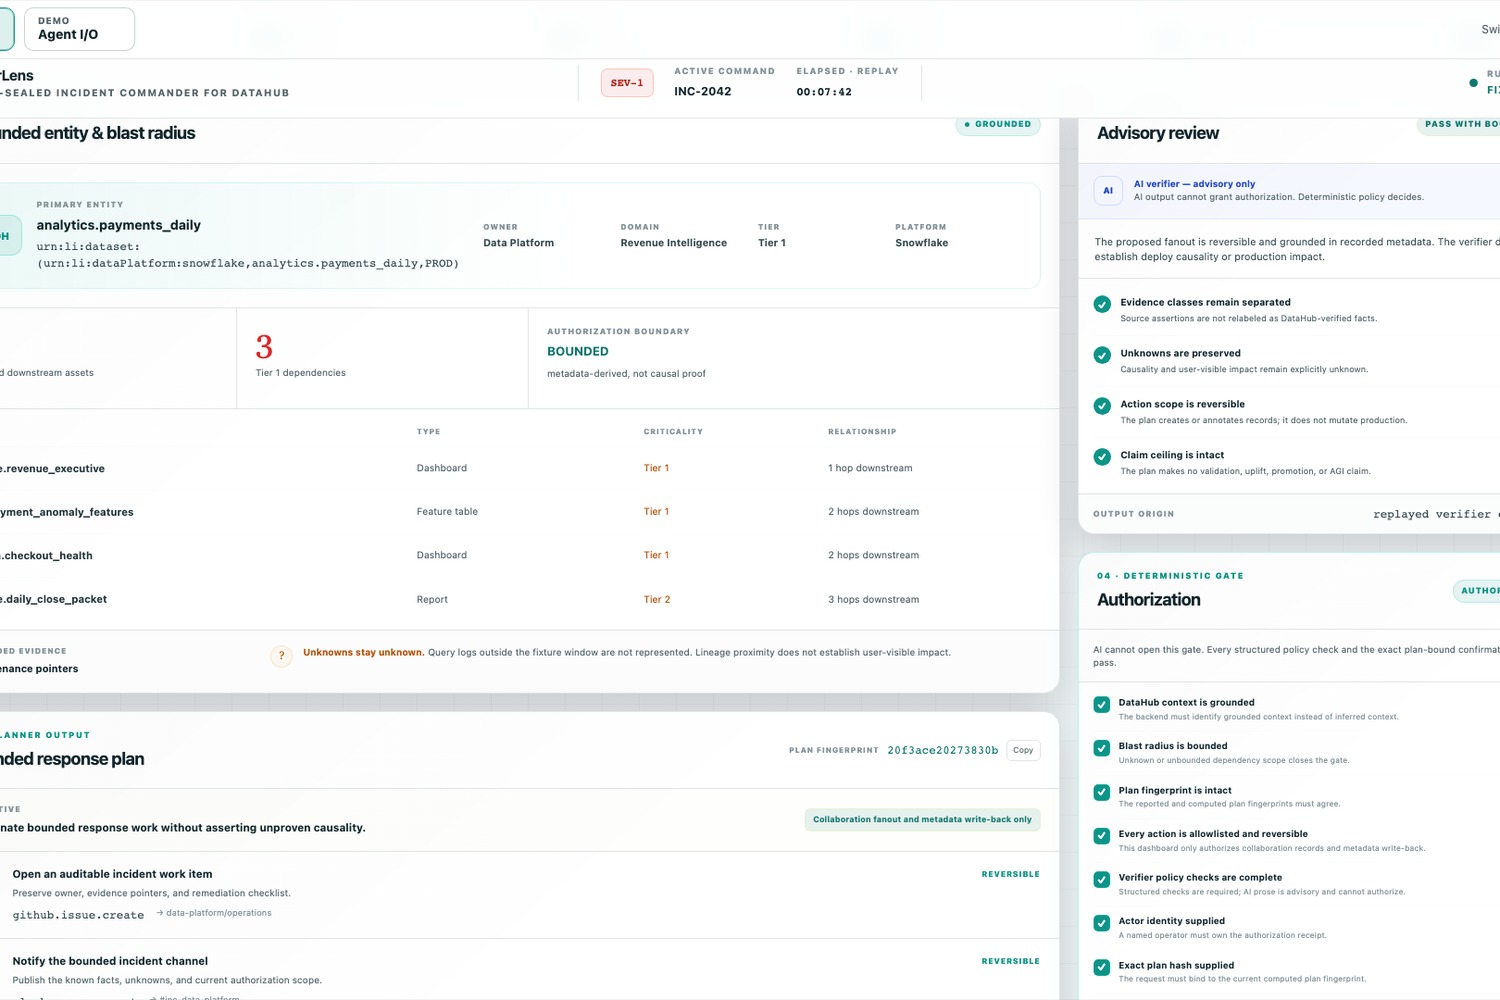This screenshot has height=1000, width=1500.
Task: Toggle the Exact plan hash supplied checkbox
Action: click(x=1102, y=967)
